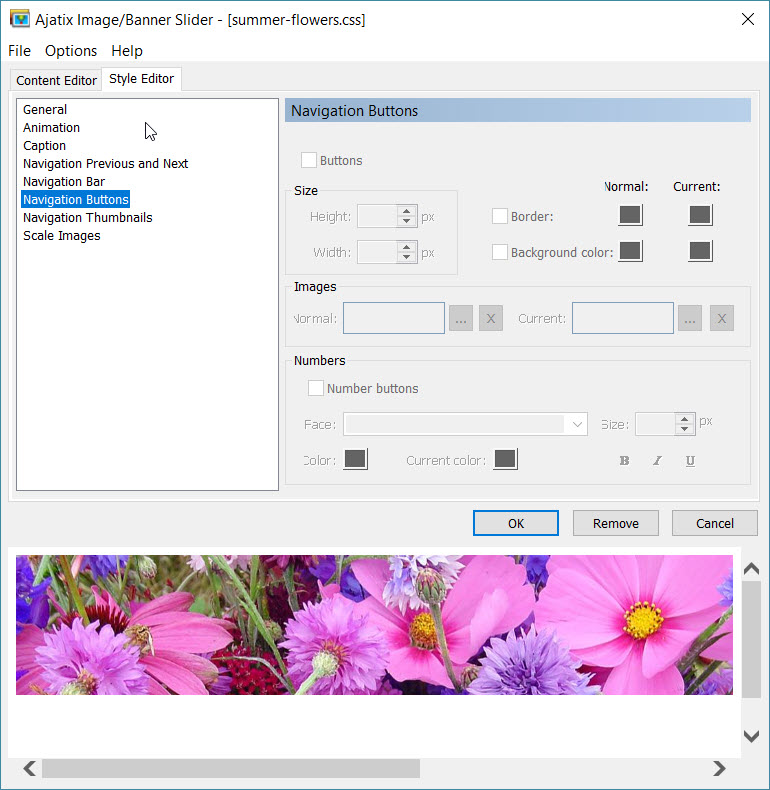Screen dimensions: 770x790
Task: Select the Style Editor tab
Action: point(141,79)
